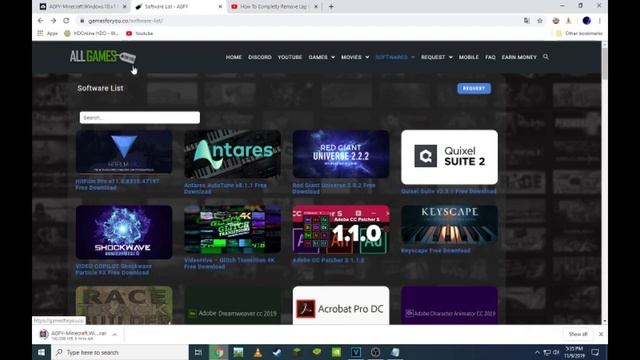Click the Red Giant Universe Free Download link
The width and height of the screenshot is (640, 360).
tap(333, 189)
